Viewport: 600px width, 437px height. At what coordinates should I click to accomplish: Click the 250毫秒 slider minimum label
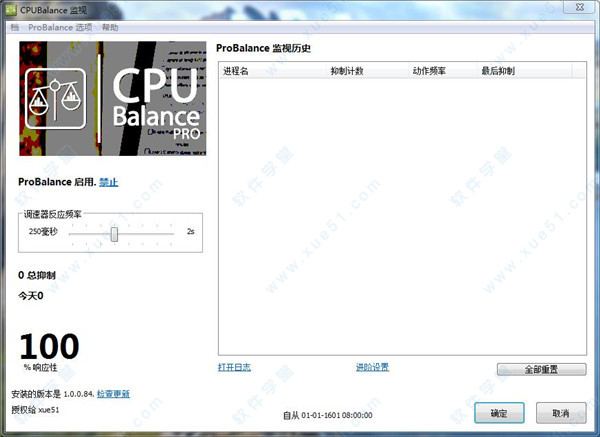(43, 232)
